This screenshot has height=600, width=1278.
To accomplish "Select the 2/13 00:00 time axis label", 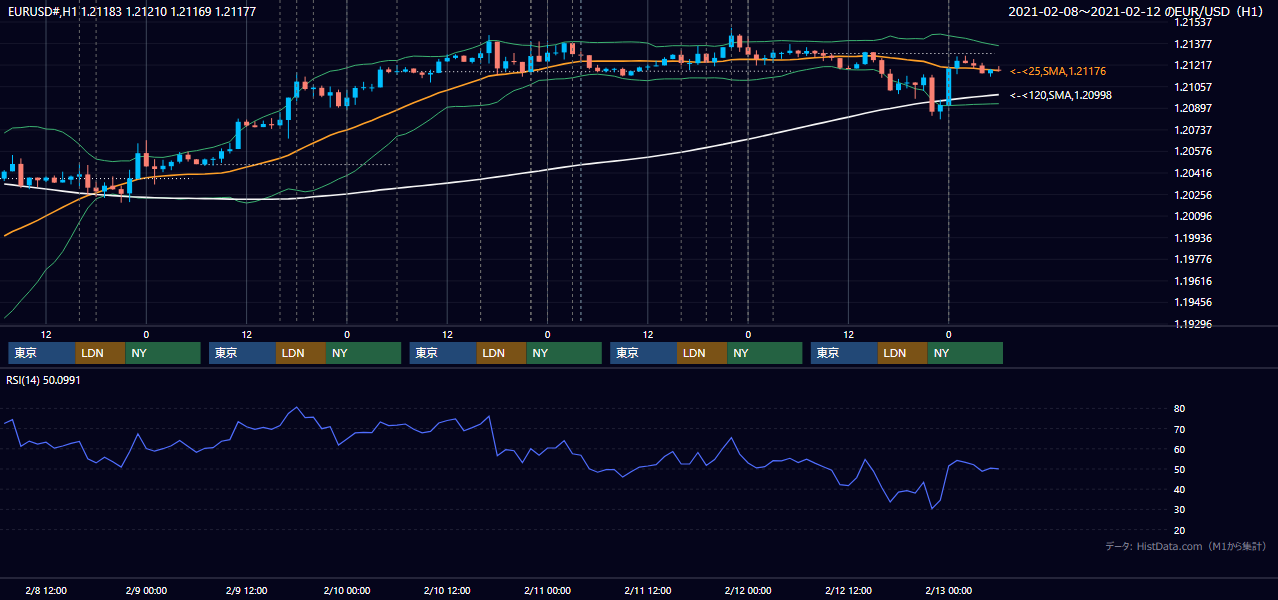I will pos(948,590).
